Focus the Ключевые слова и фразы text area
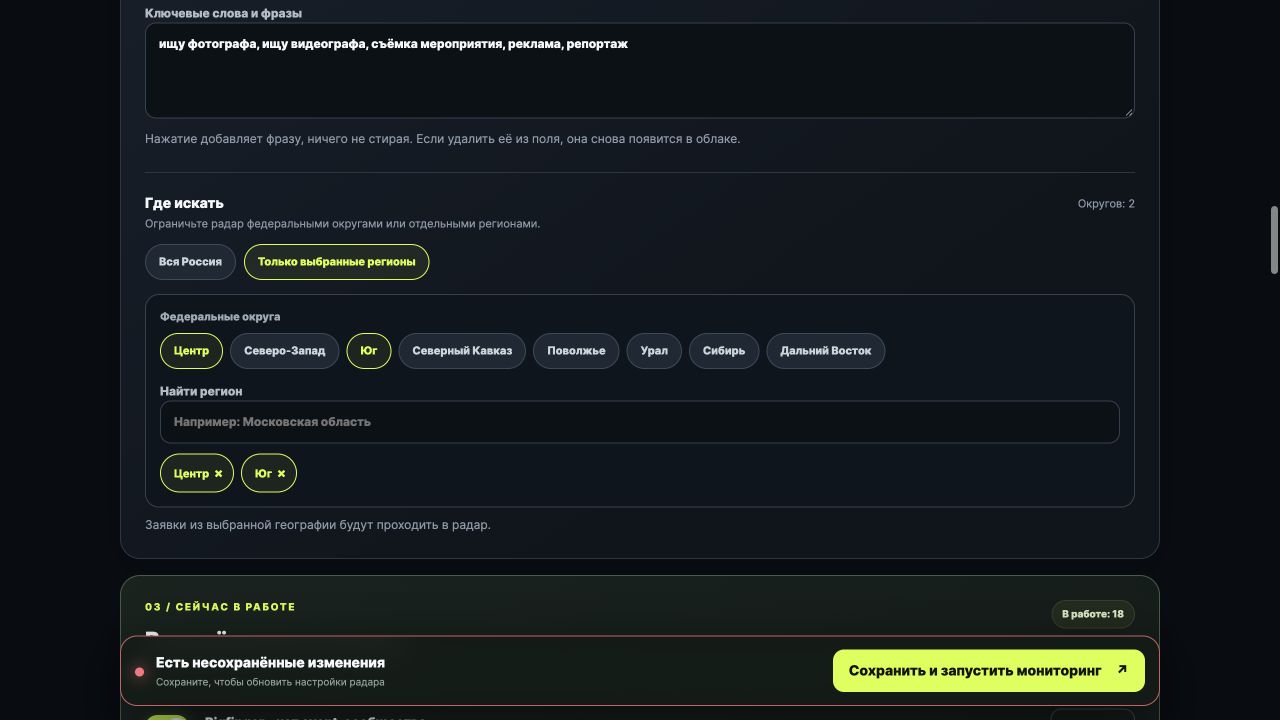The image size is (1280, 720). tap(640, 71)
